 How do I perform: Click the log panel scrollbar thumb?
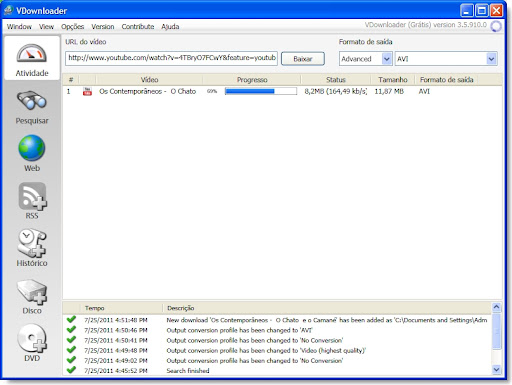496,331
